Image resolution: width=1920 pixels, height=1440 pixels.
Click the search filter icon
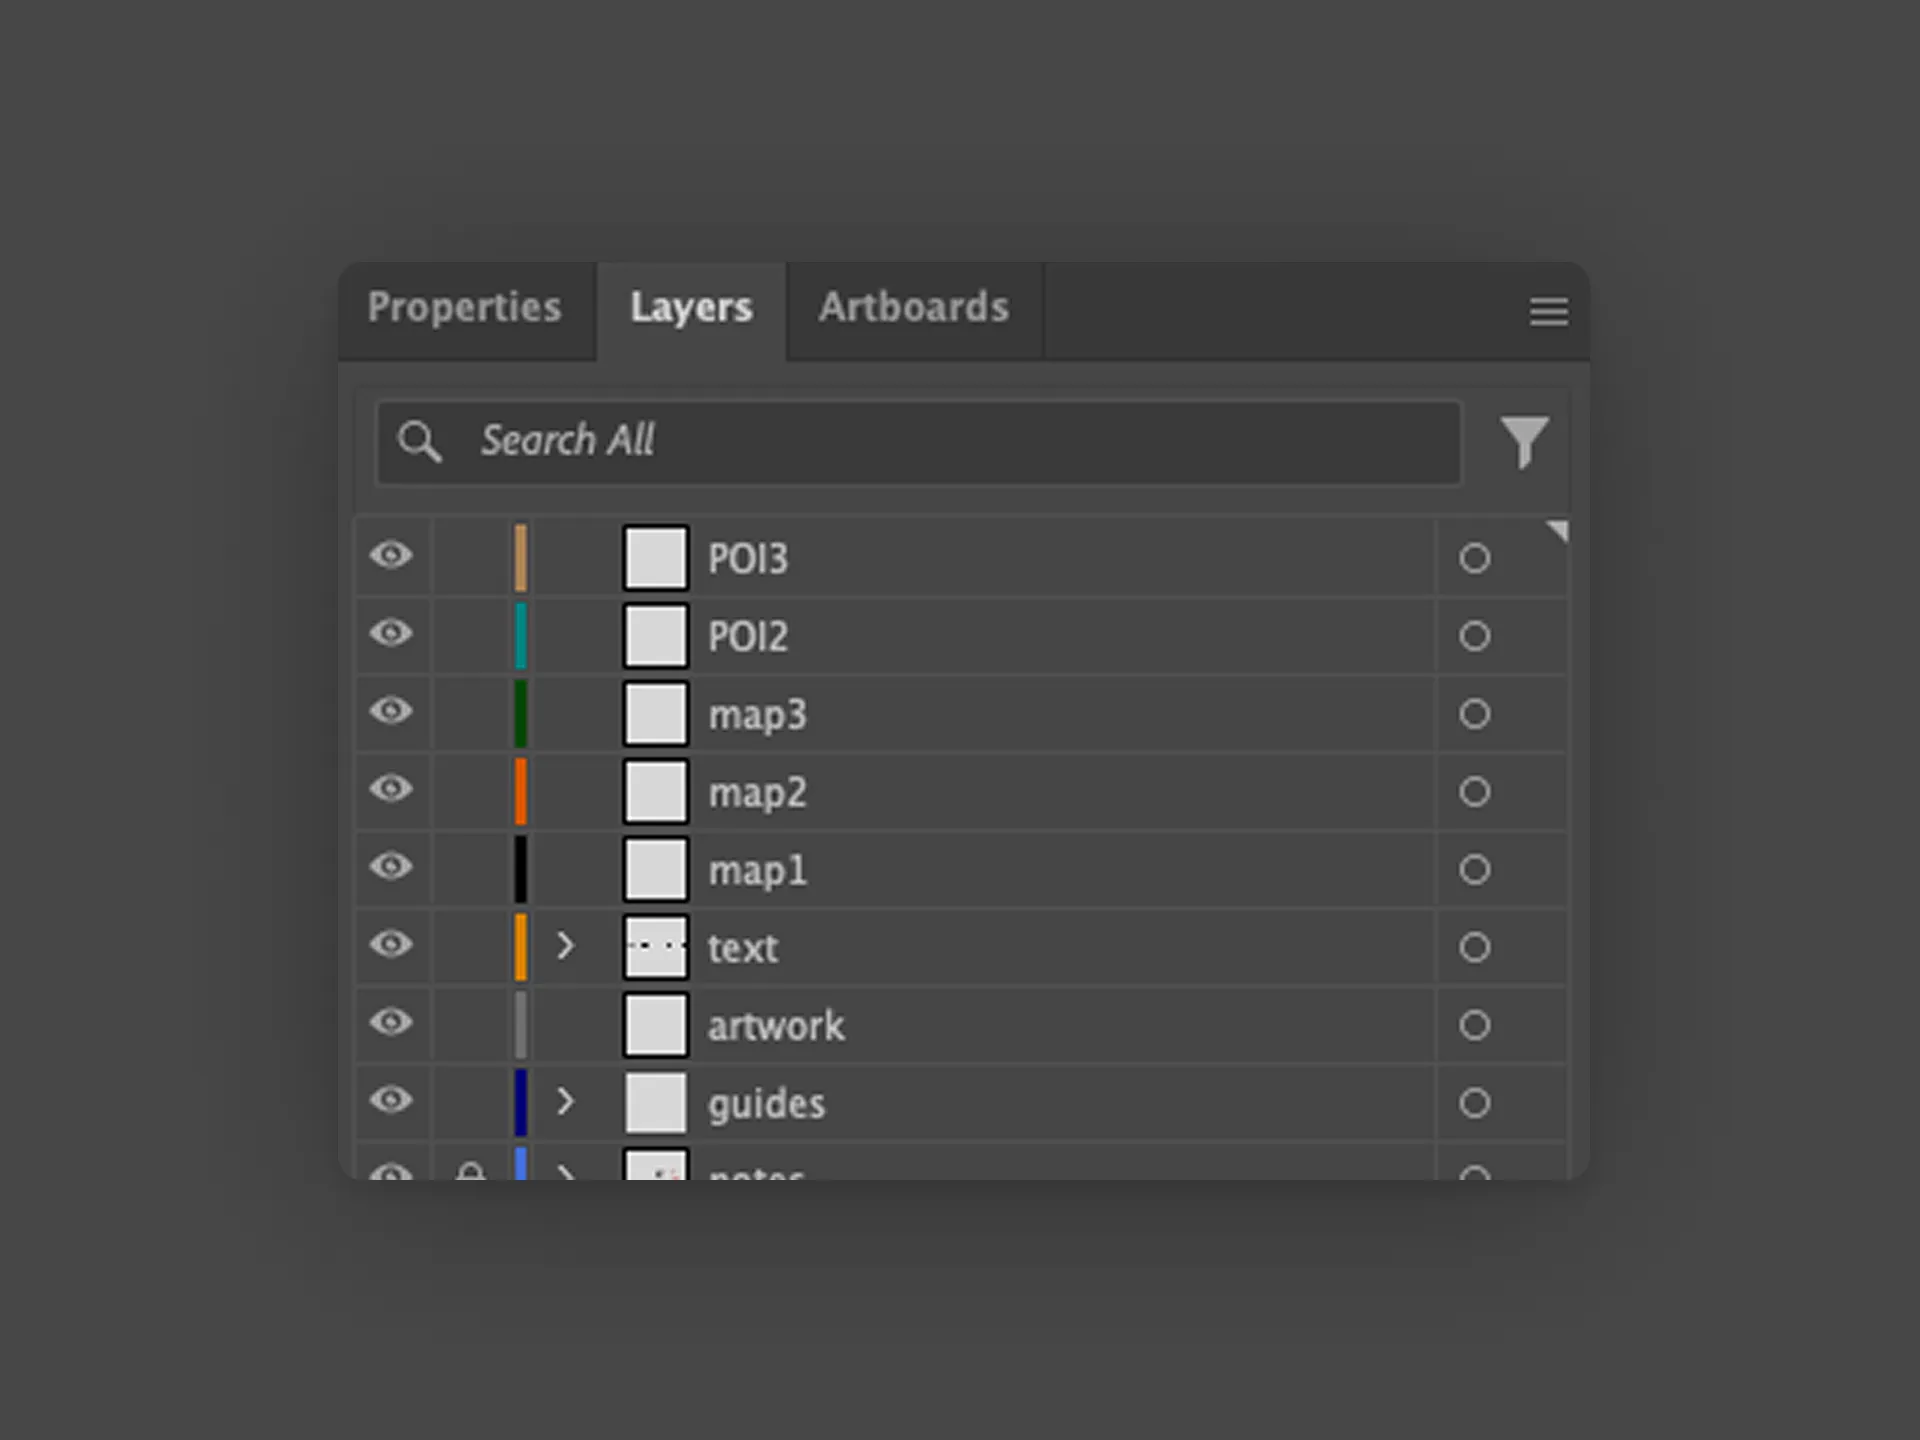1524,441
